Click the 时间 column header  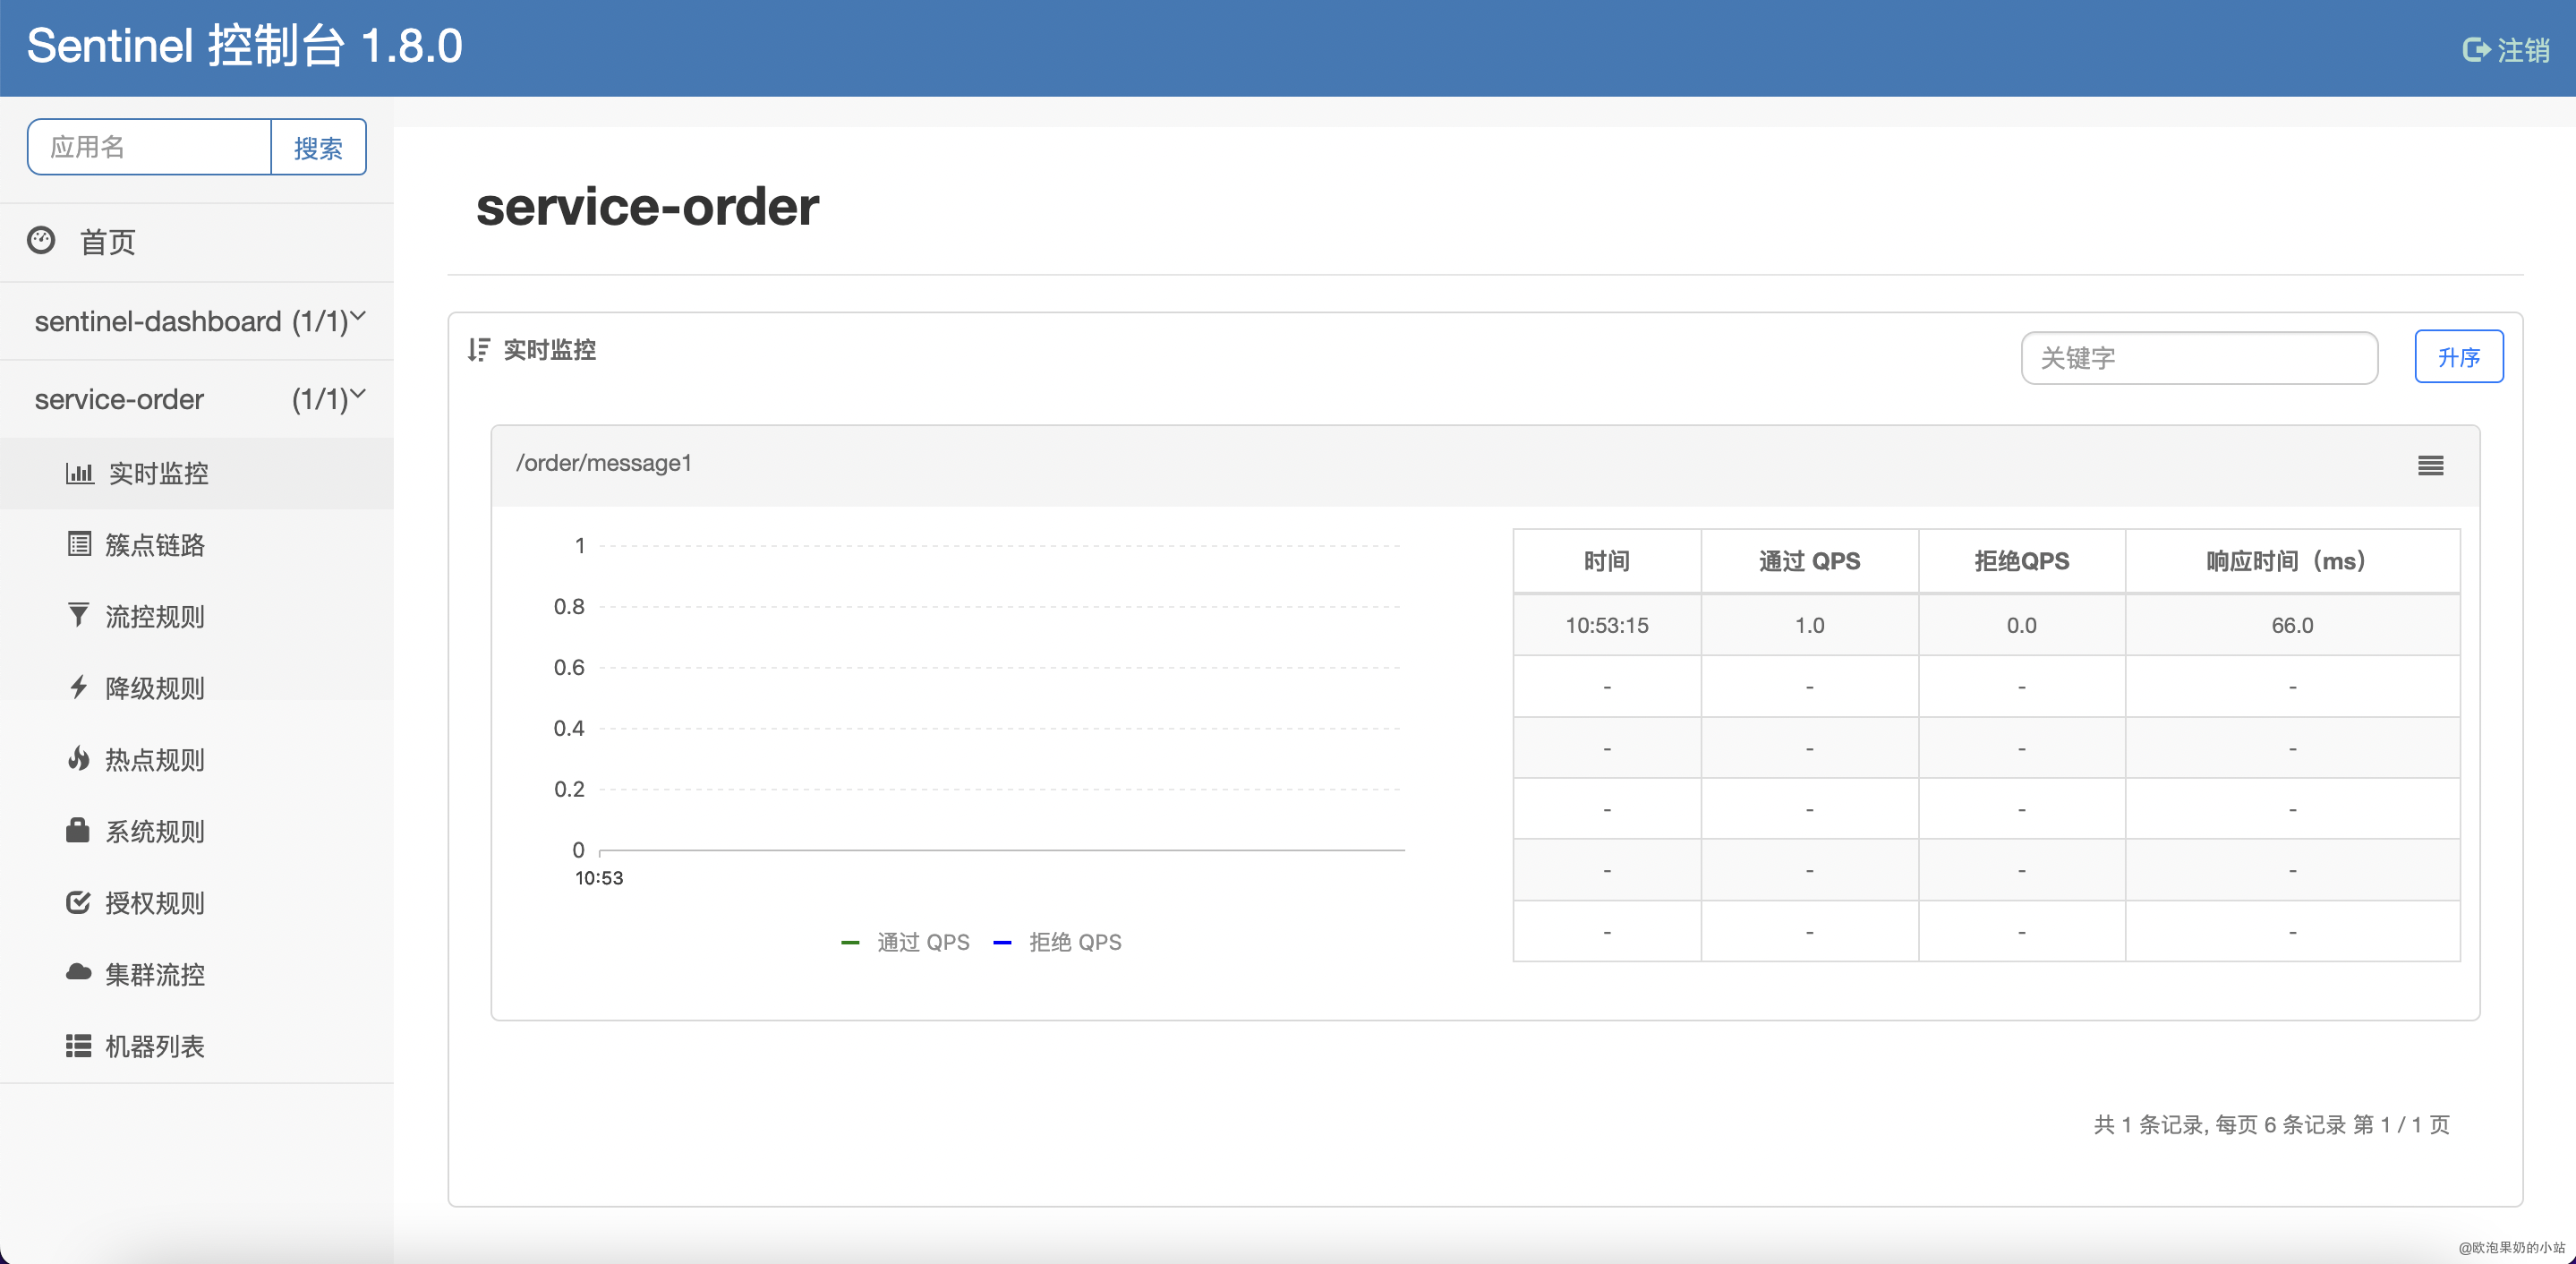tap(1606, 561)
